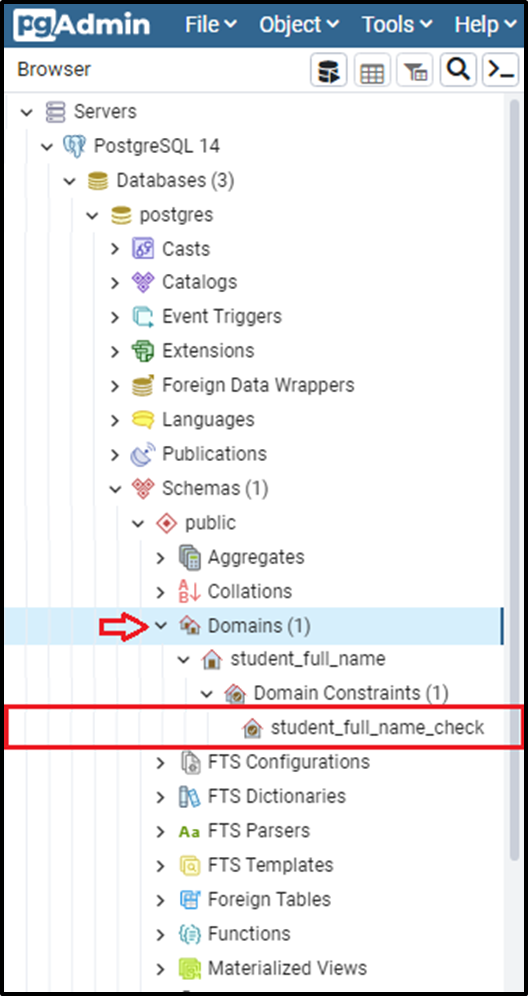528x996 pixels.
Task: Open the Query Tool toolbar icon
Action: click(328, 70)
